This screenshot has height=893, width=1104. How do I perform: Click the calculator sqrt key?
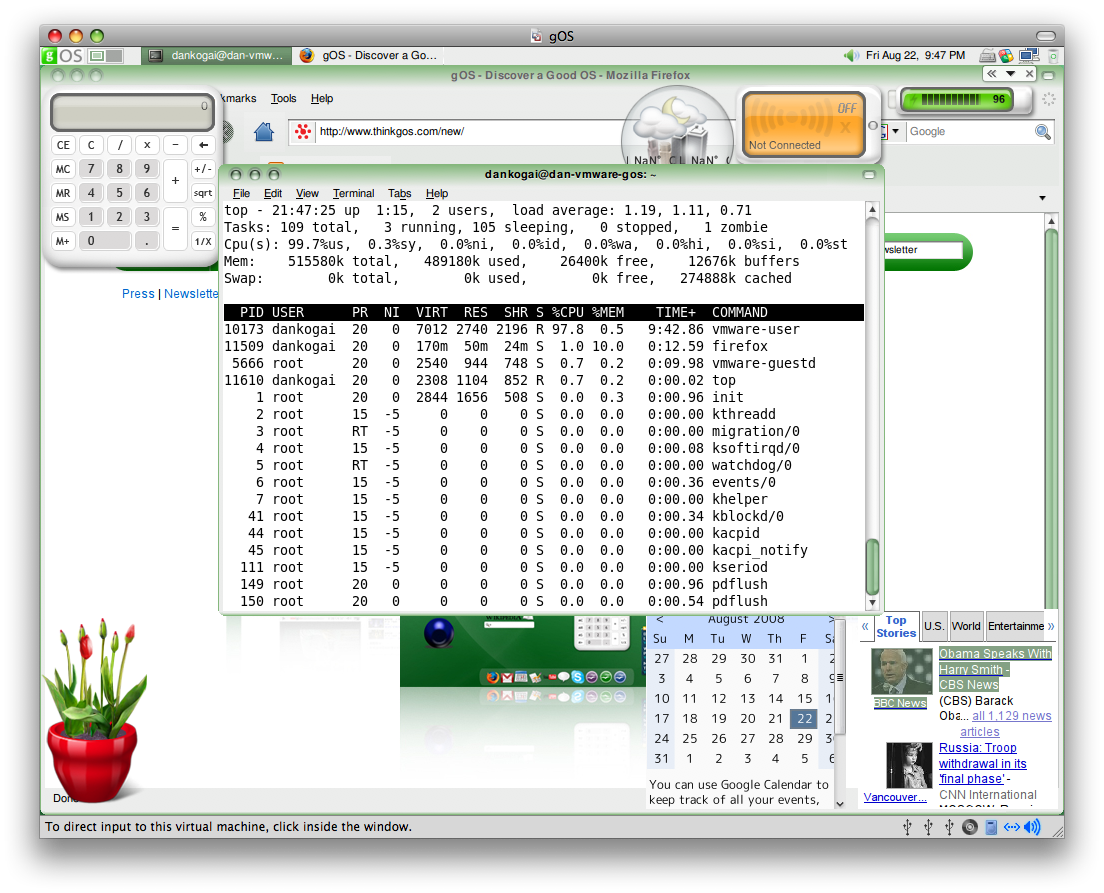(x=203, y=193)
